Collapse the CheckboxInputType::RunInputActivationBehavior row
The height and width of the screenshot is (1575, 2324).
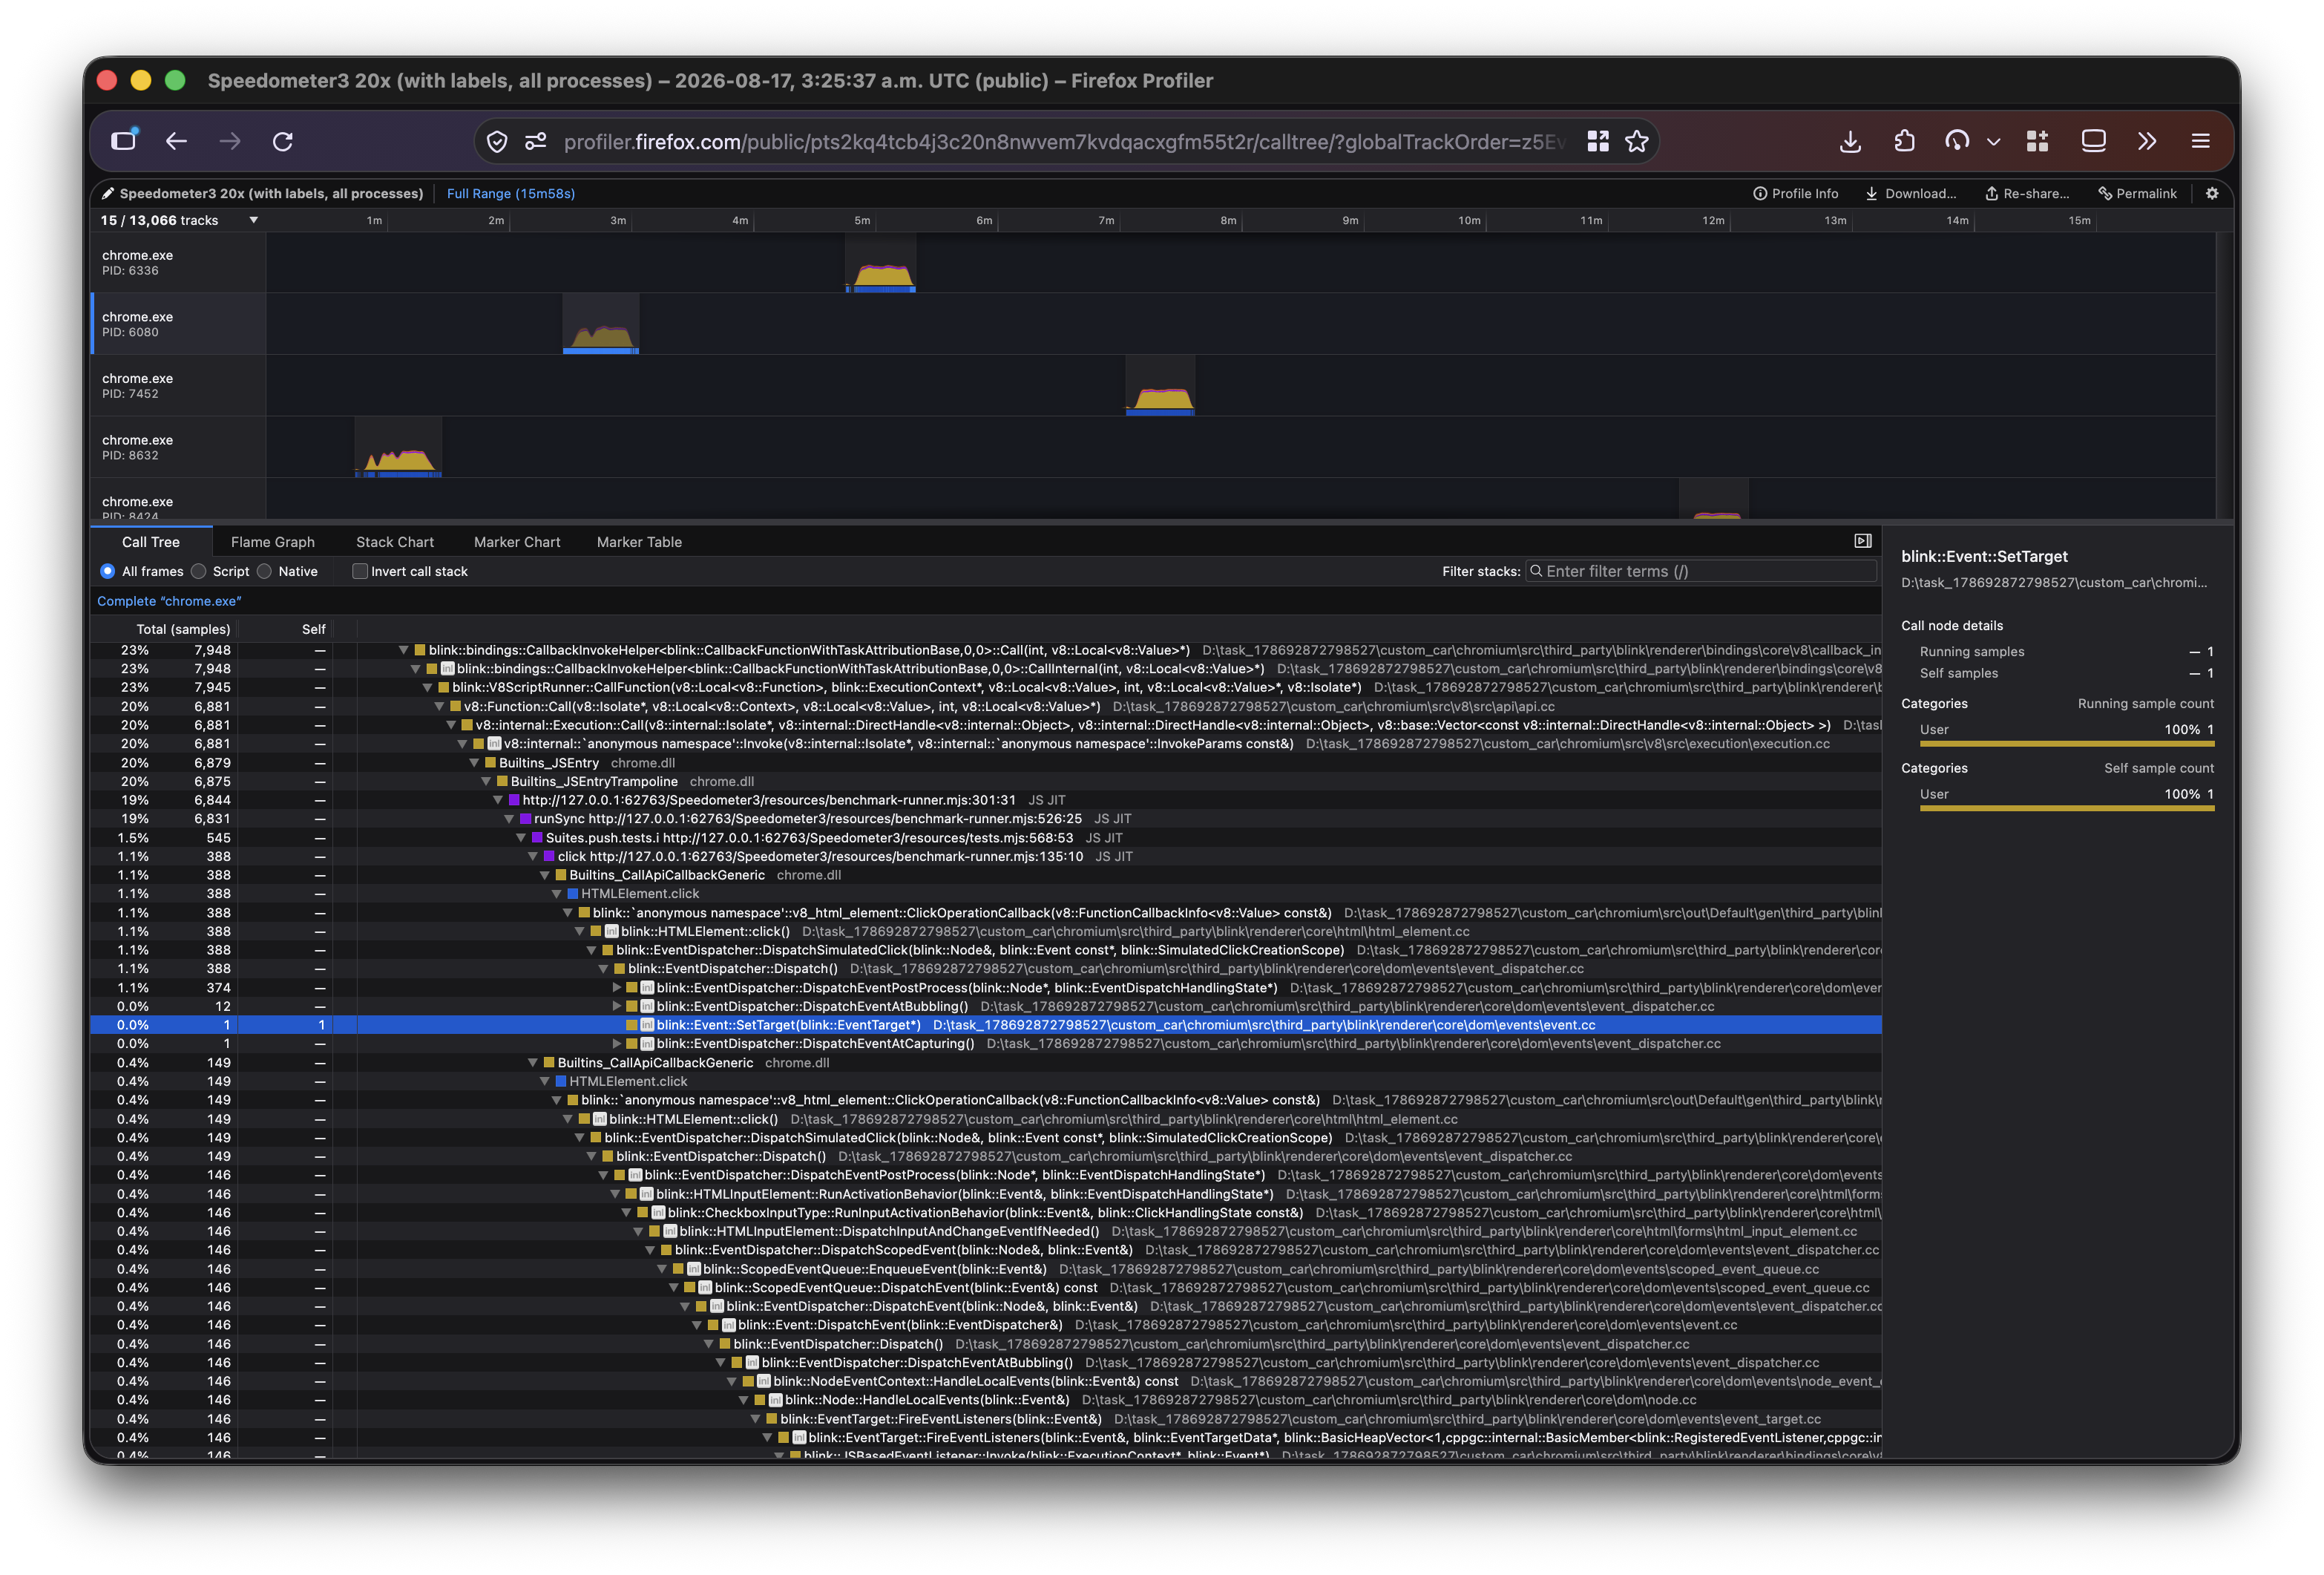pos(628,1213)
